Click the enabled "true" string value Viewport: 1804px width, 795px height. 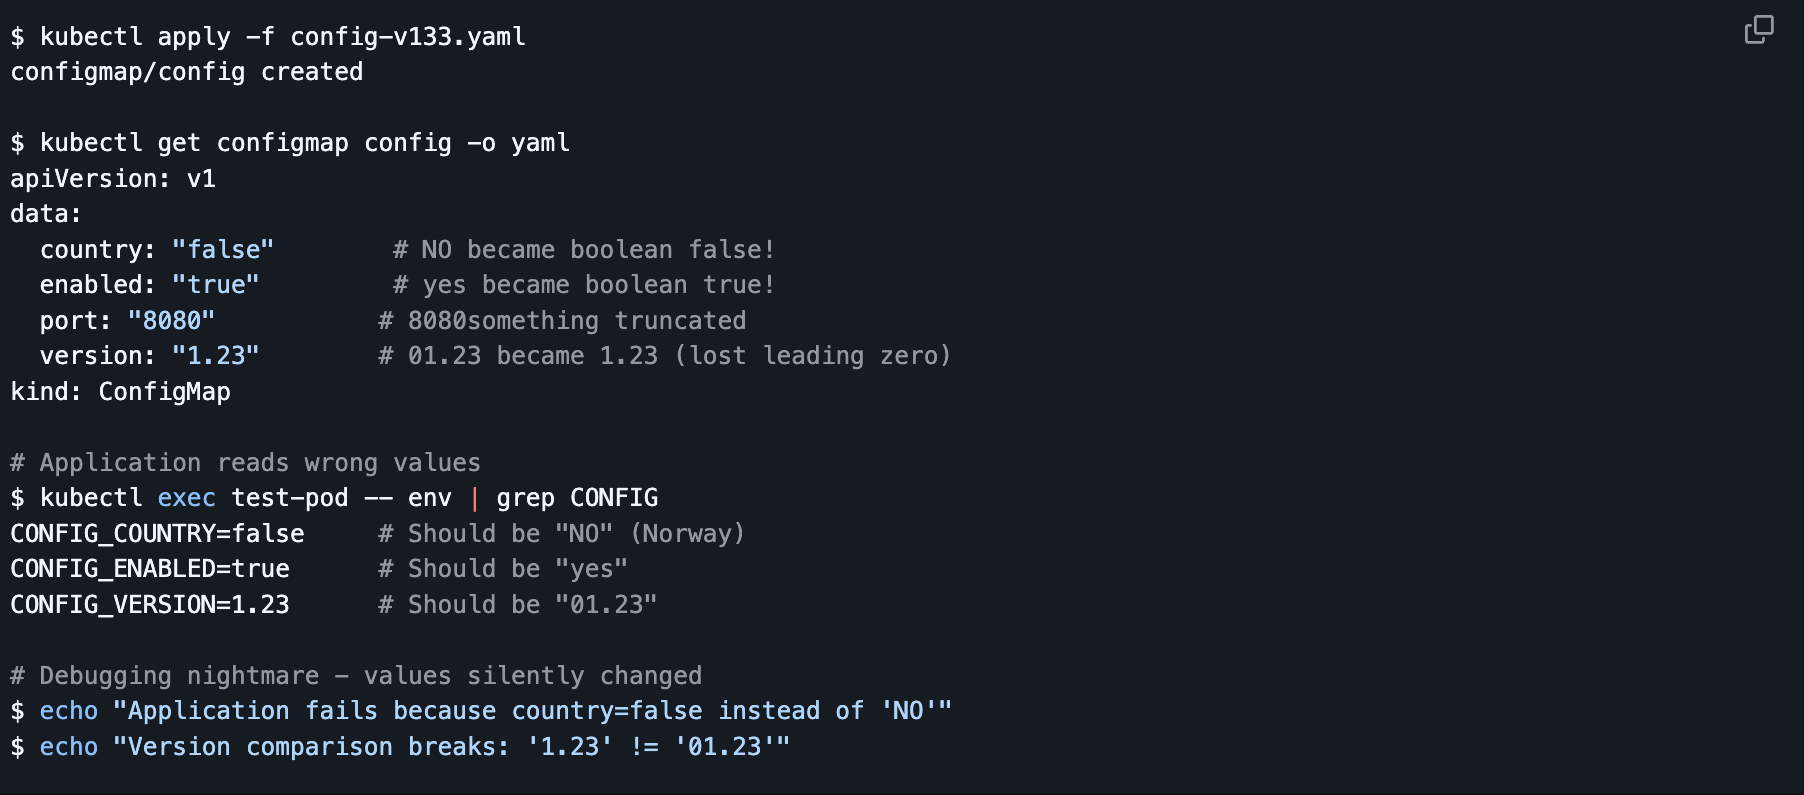(x=216, y=285)
